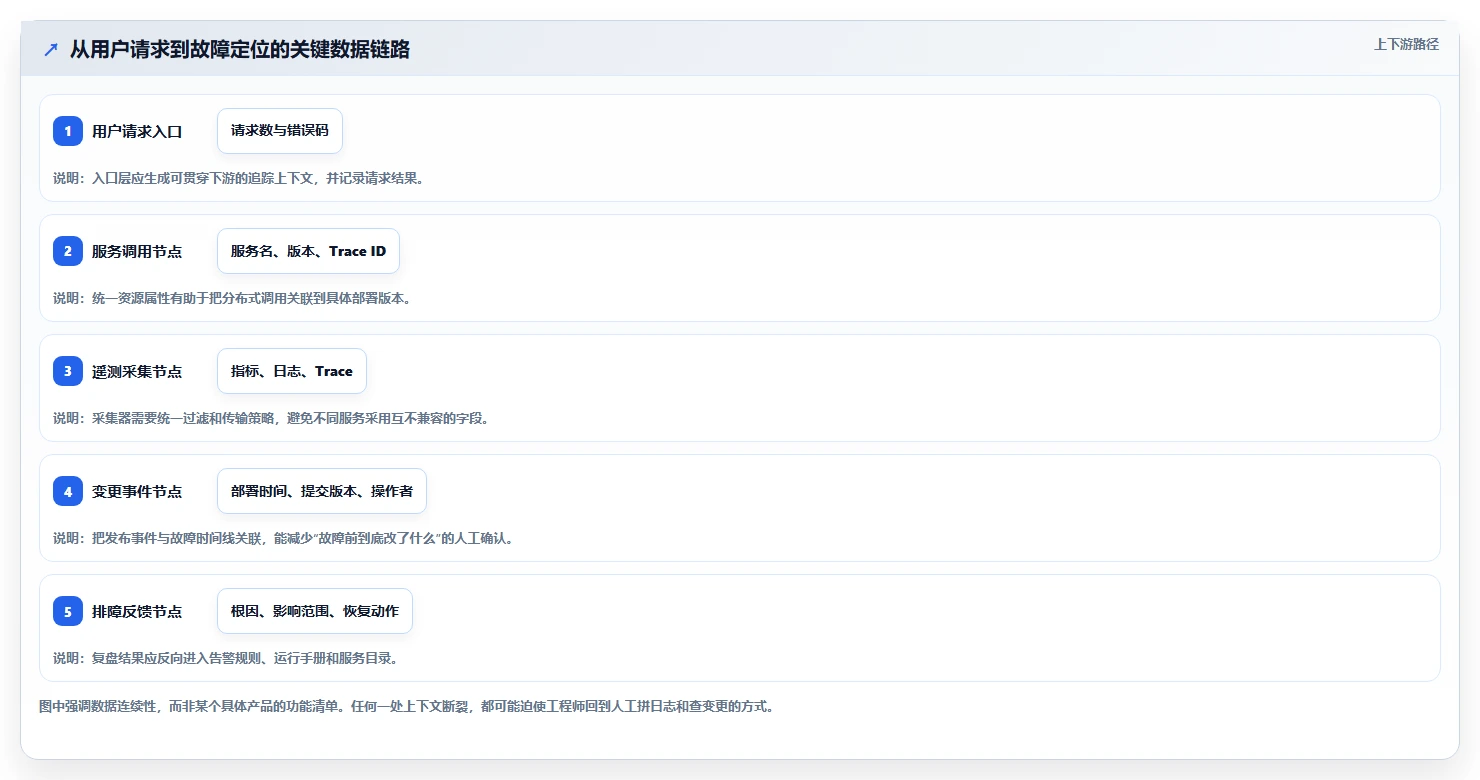Click the number 4 step badge
1480x780 pixels.
(x=68, y=491)
